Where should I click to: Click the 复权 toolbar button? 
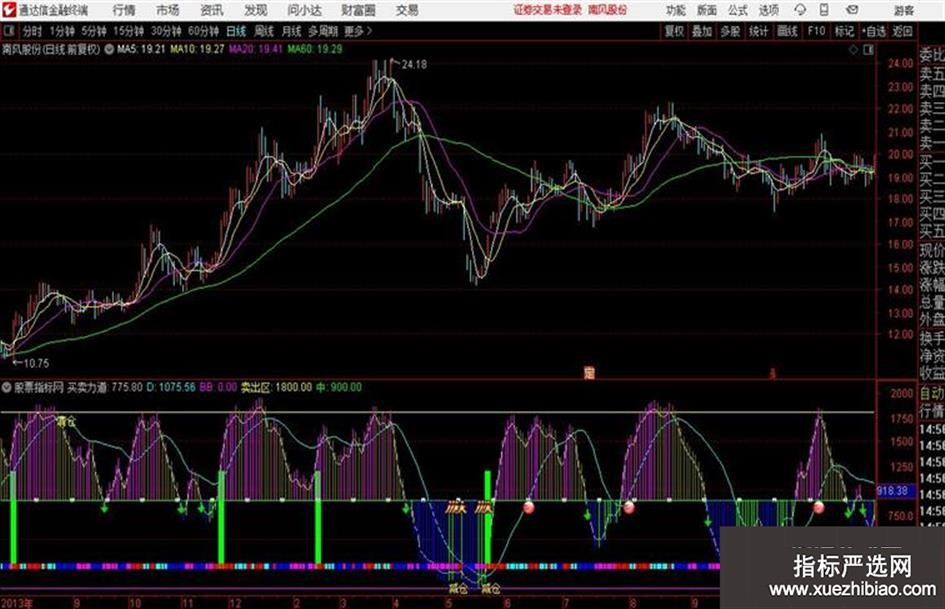[674, 31]
